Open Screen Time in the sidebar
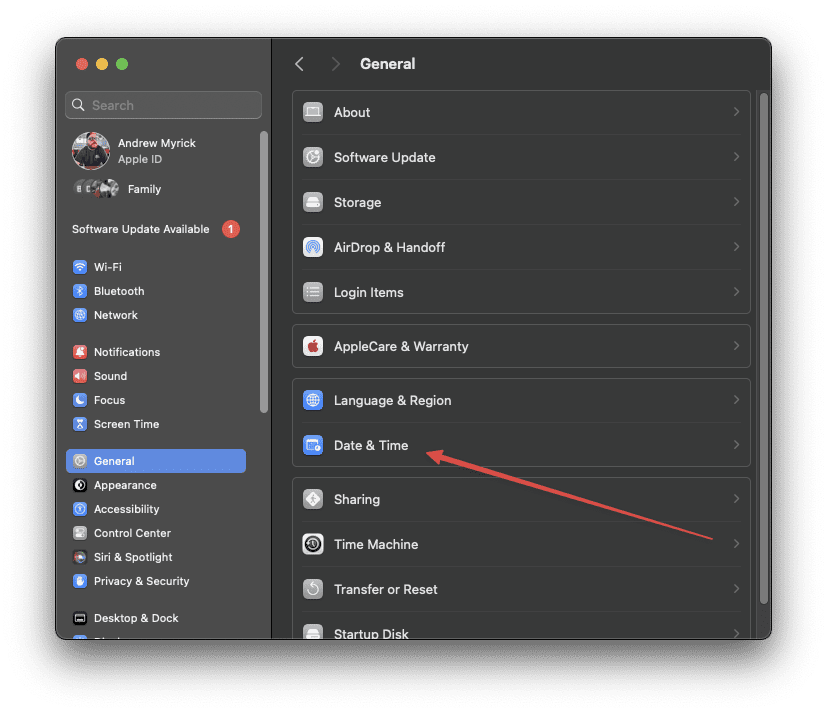827x713 pixels. (156, 424)
